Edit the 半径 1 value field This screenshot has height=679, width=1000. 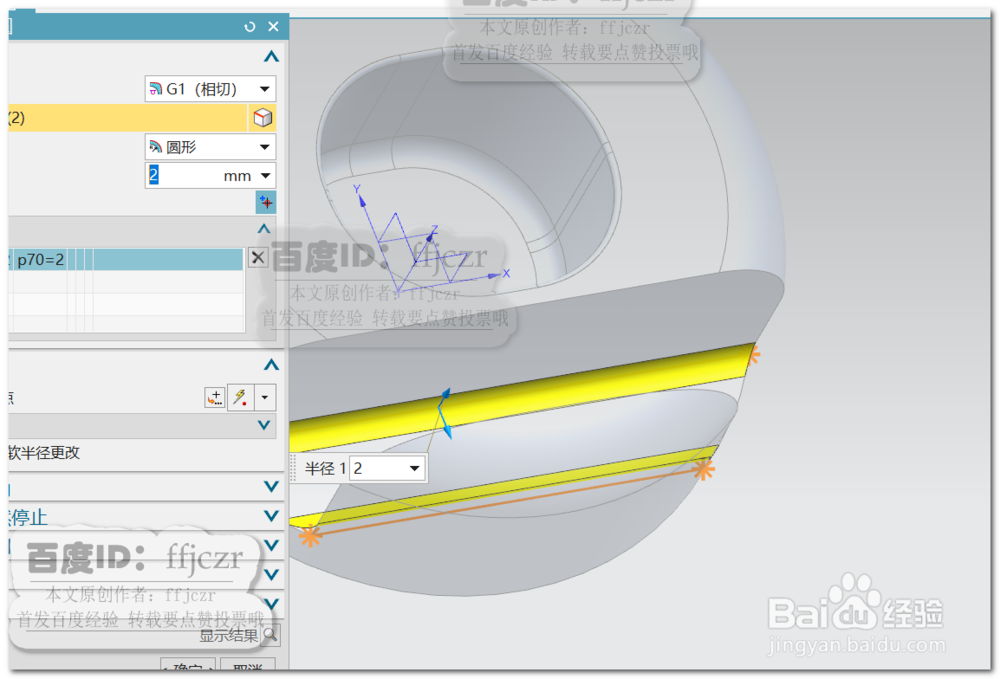click(x=378, y=469)
